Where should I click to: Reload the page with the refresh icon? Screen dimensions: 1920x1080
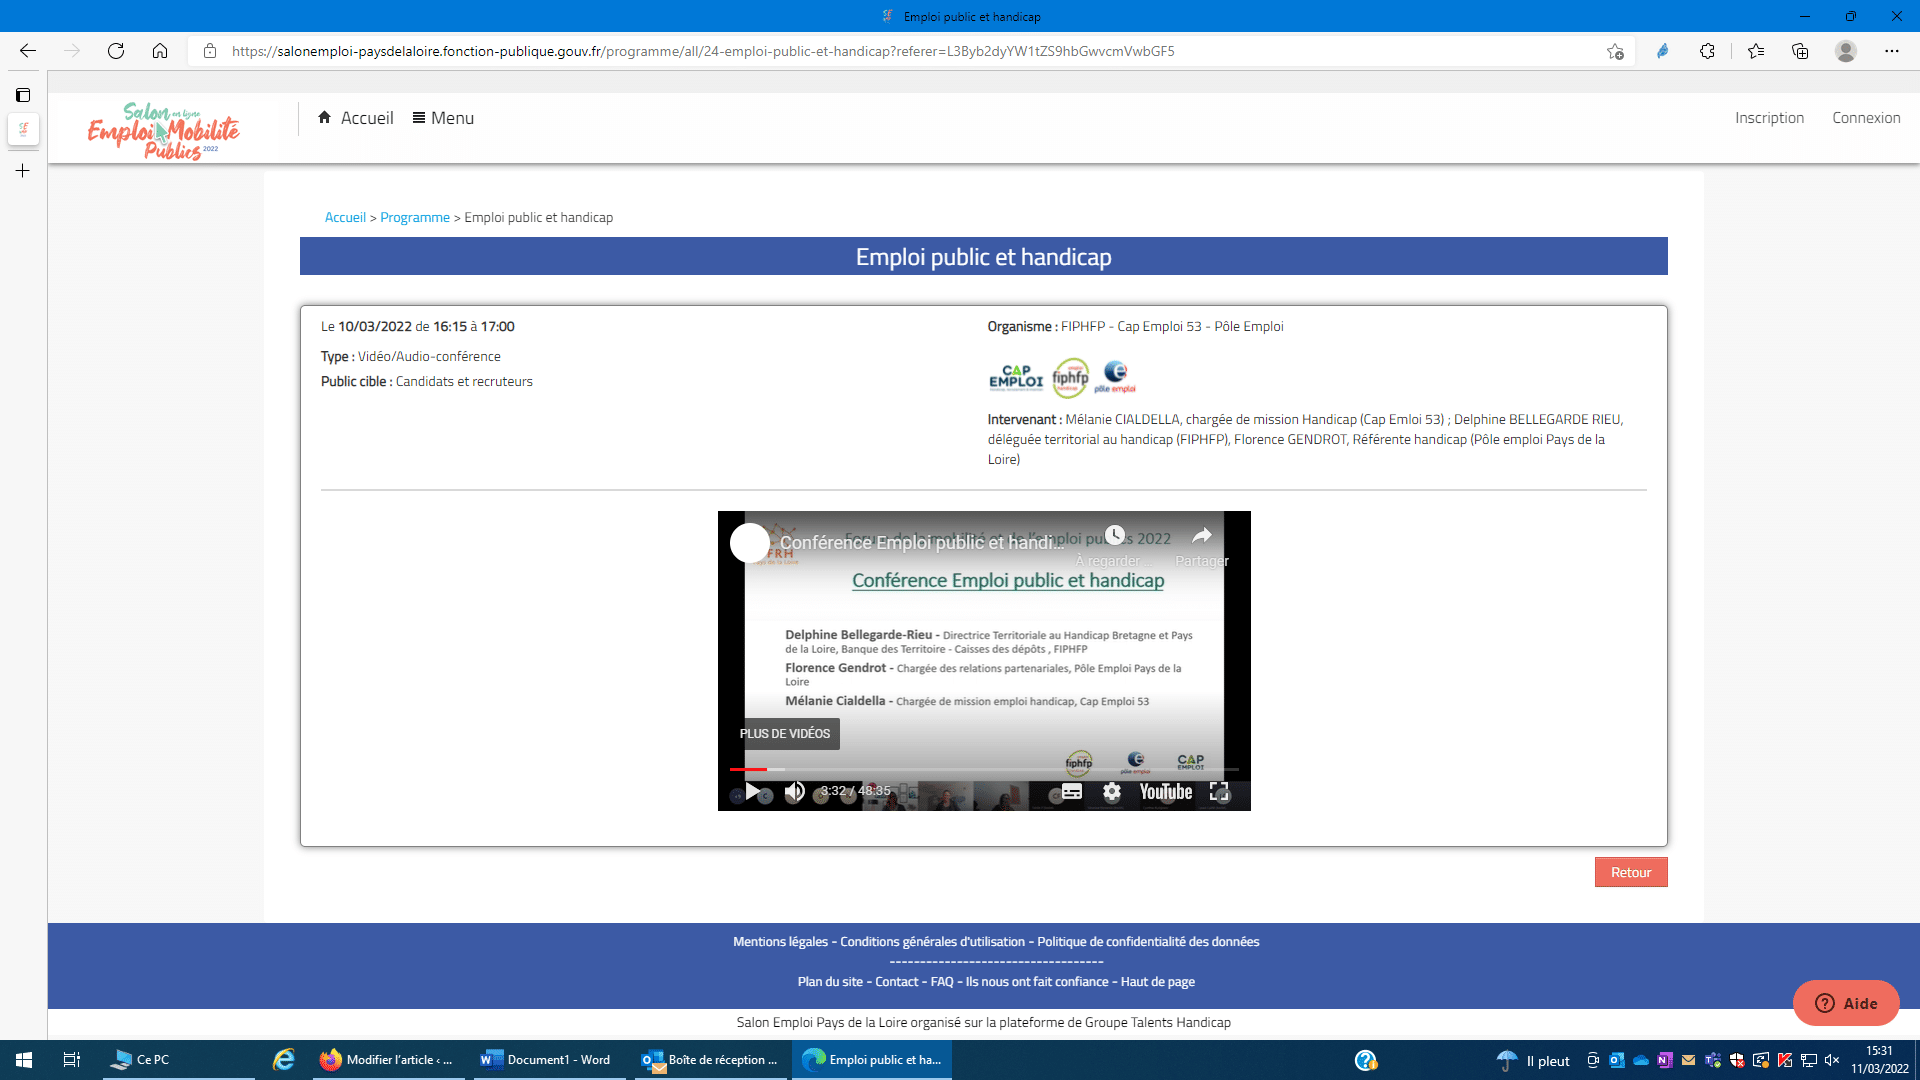pos(116,51)
